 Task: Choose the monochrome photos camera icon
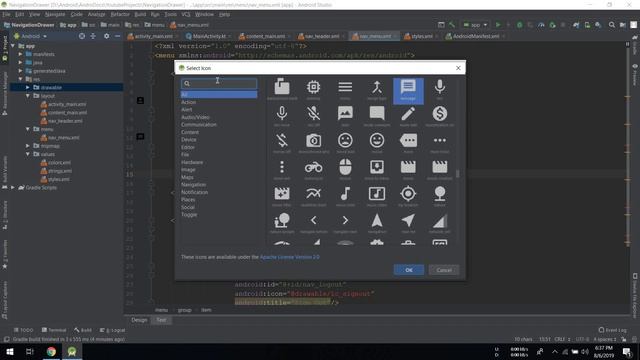point(313,140)
